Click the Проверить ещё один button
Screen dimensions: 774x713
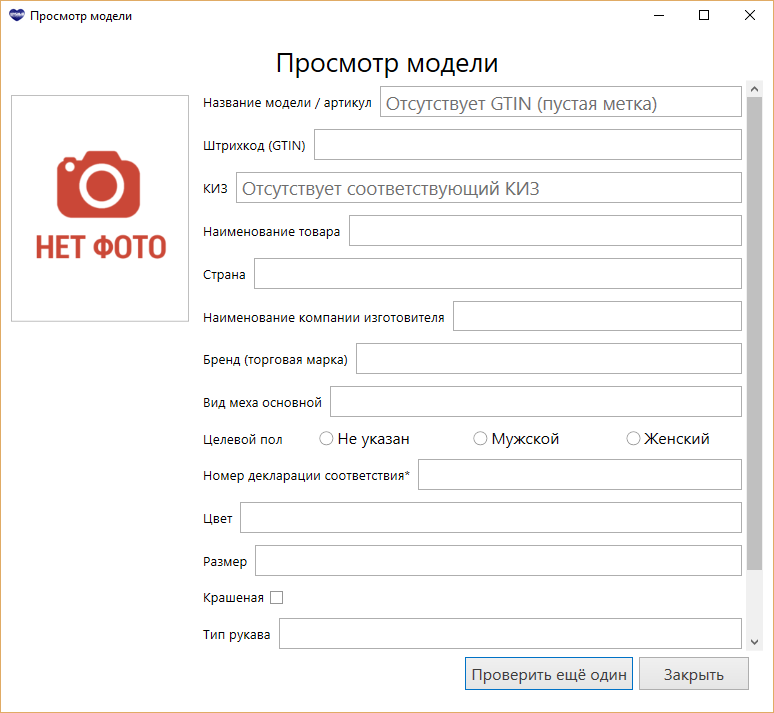click(x=549, y=674)
